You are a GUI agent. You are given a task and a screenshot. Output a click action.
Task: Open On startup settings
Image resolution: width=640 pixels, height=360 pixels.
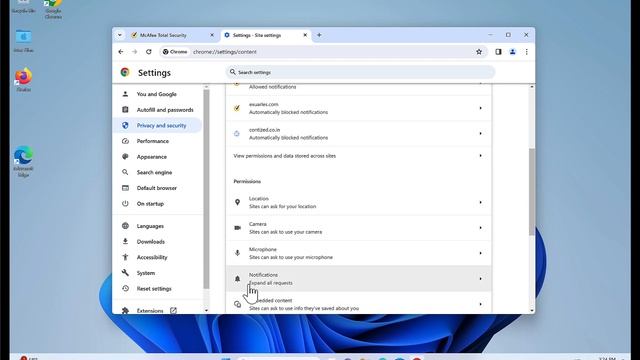pyautogui.click(x=157, y=204)
